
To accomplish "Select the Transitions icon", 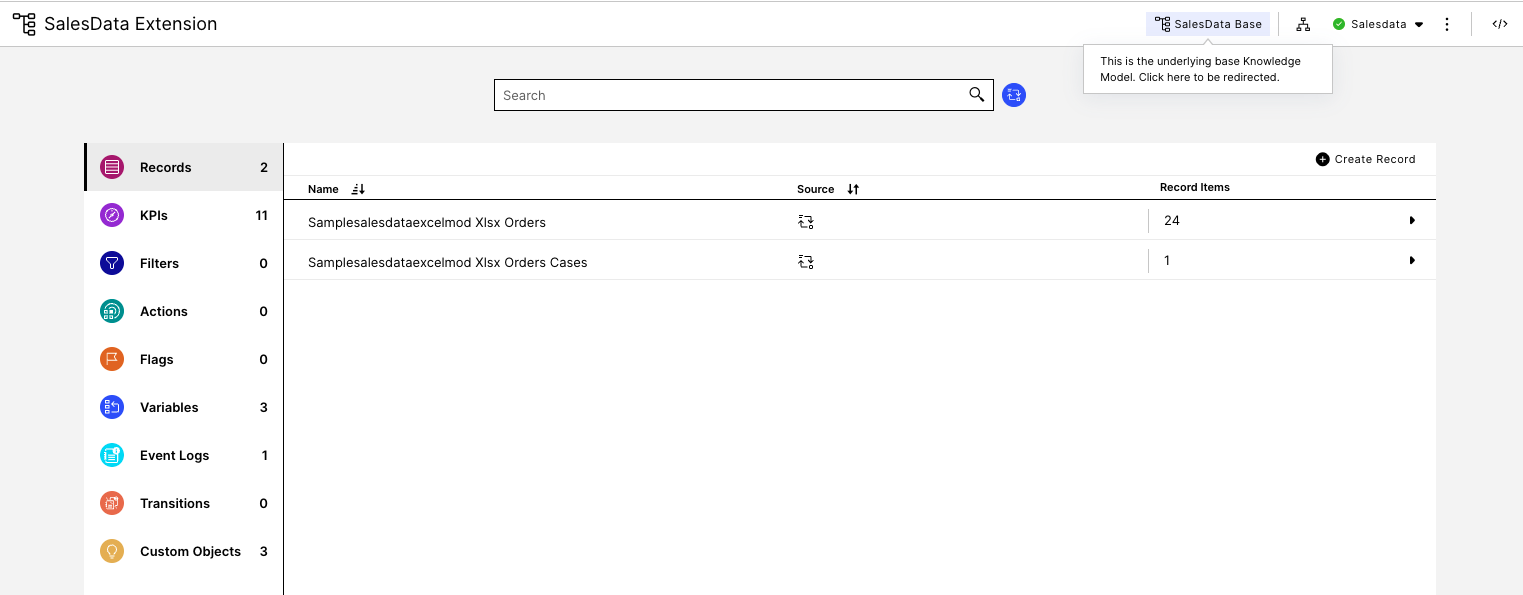I will [x=112, y=503].
